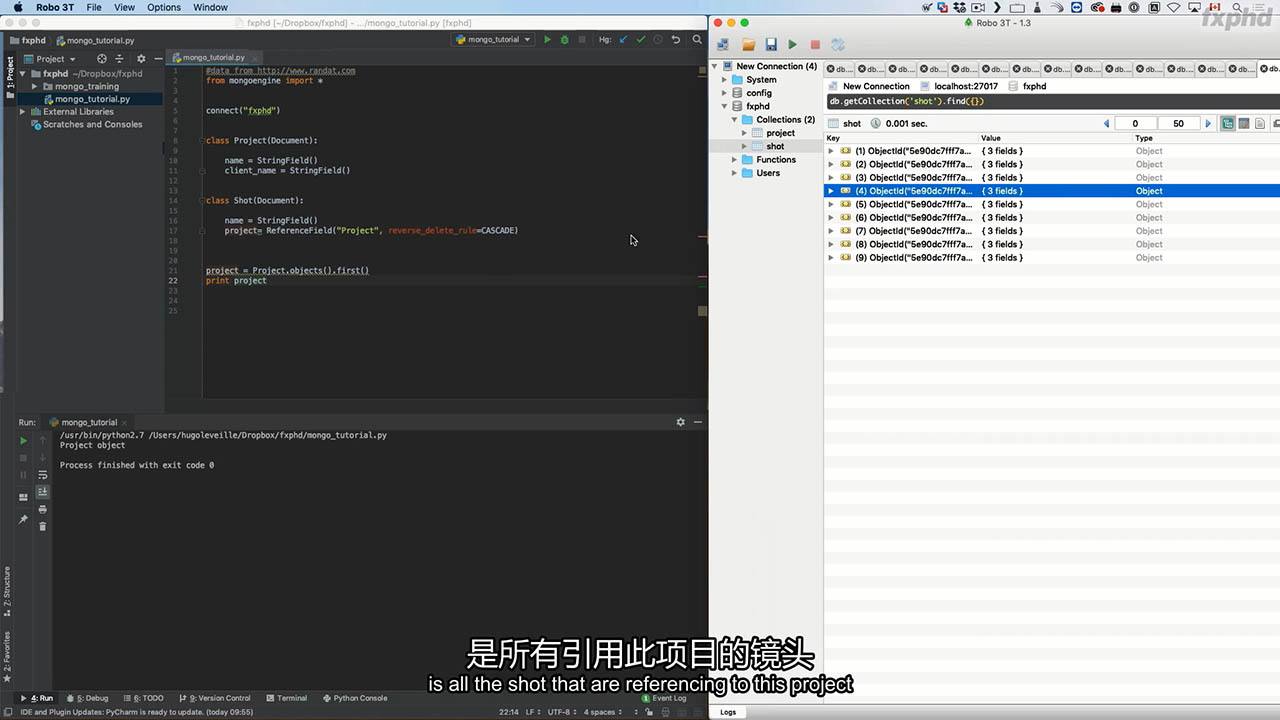The height and width of the screenshot is (720, 1280).
Task: Click the page size field showing 50
Action: [1179, 124]
